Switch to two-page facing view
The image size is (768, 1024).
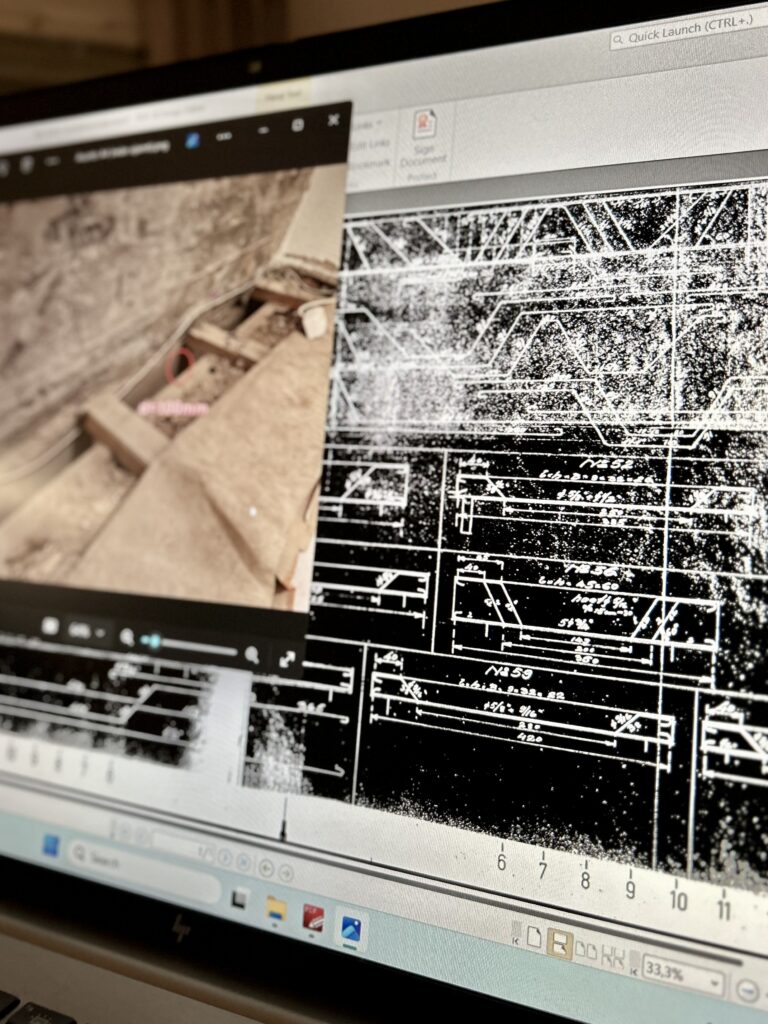coord(586,951)
